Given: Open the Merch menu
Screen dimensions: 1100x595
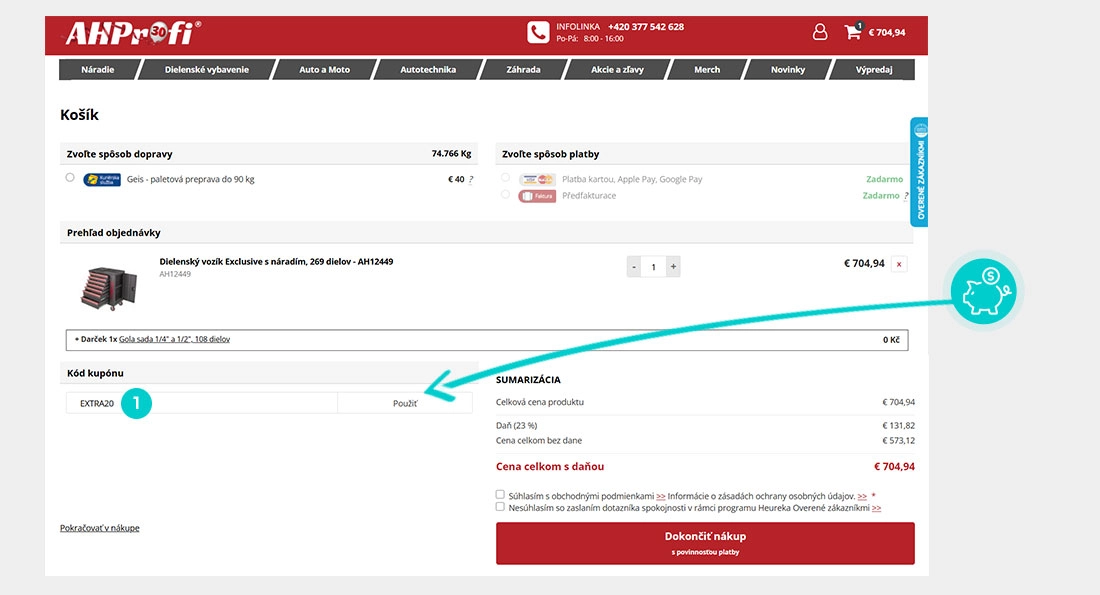Looking at the screenshot, I should click(x=707, y=69).
